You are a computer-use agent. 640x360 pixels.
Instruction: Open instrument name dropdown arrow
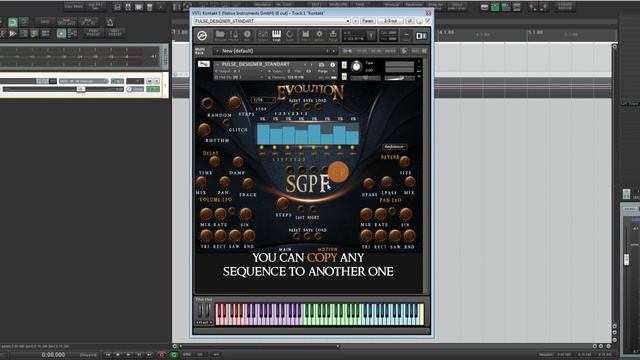pos(218,64)
